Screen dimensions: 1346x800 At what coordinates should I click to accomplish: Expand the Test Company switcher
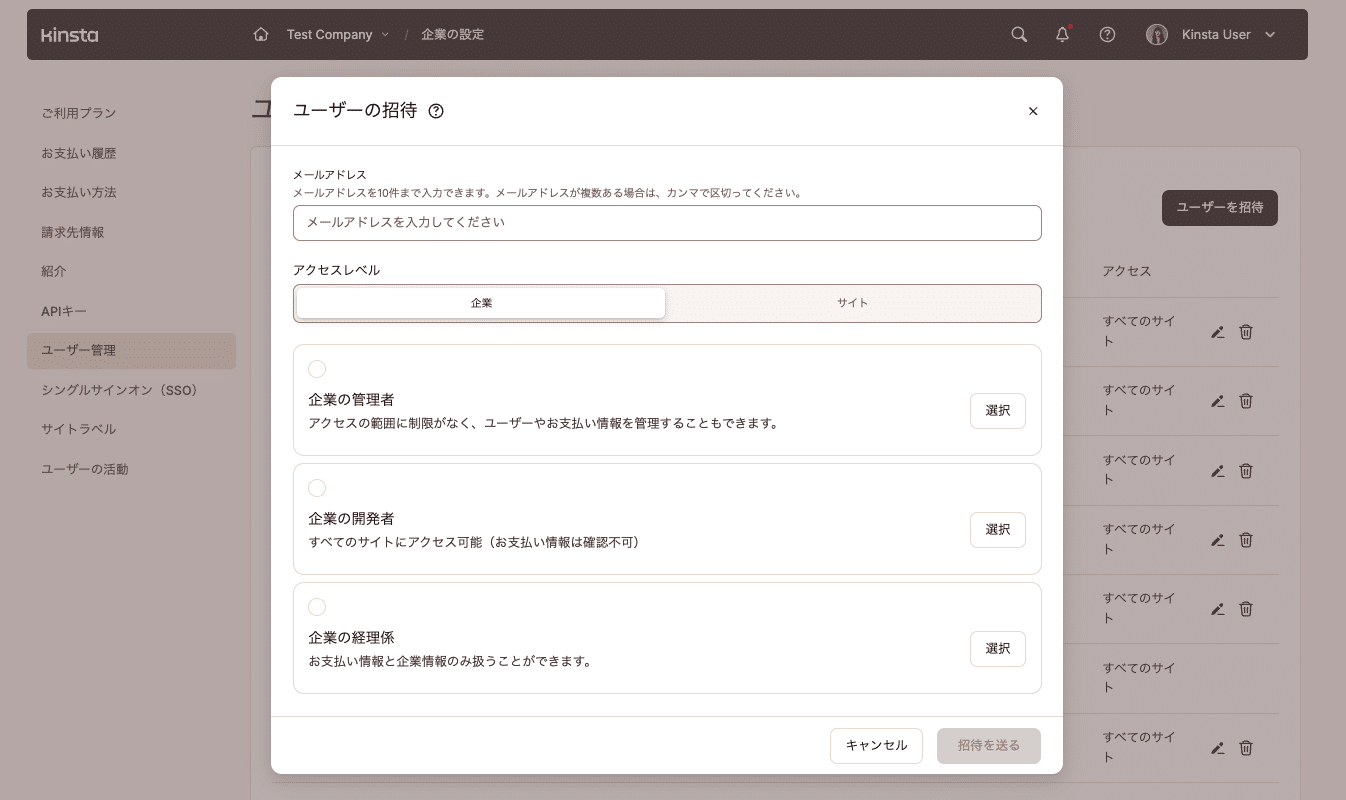pos(337,34)
